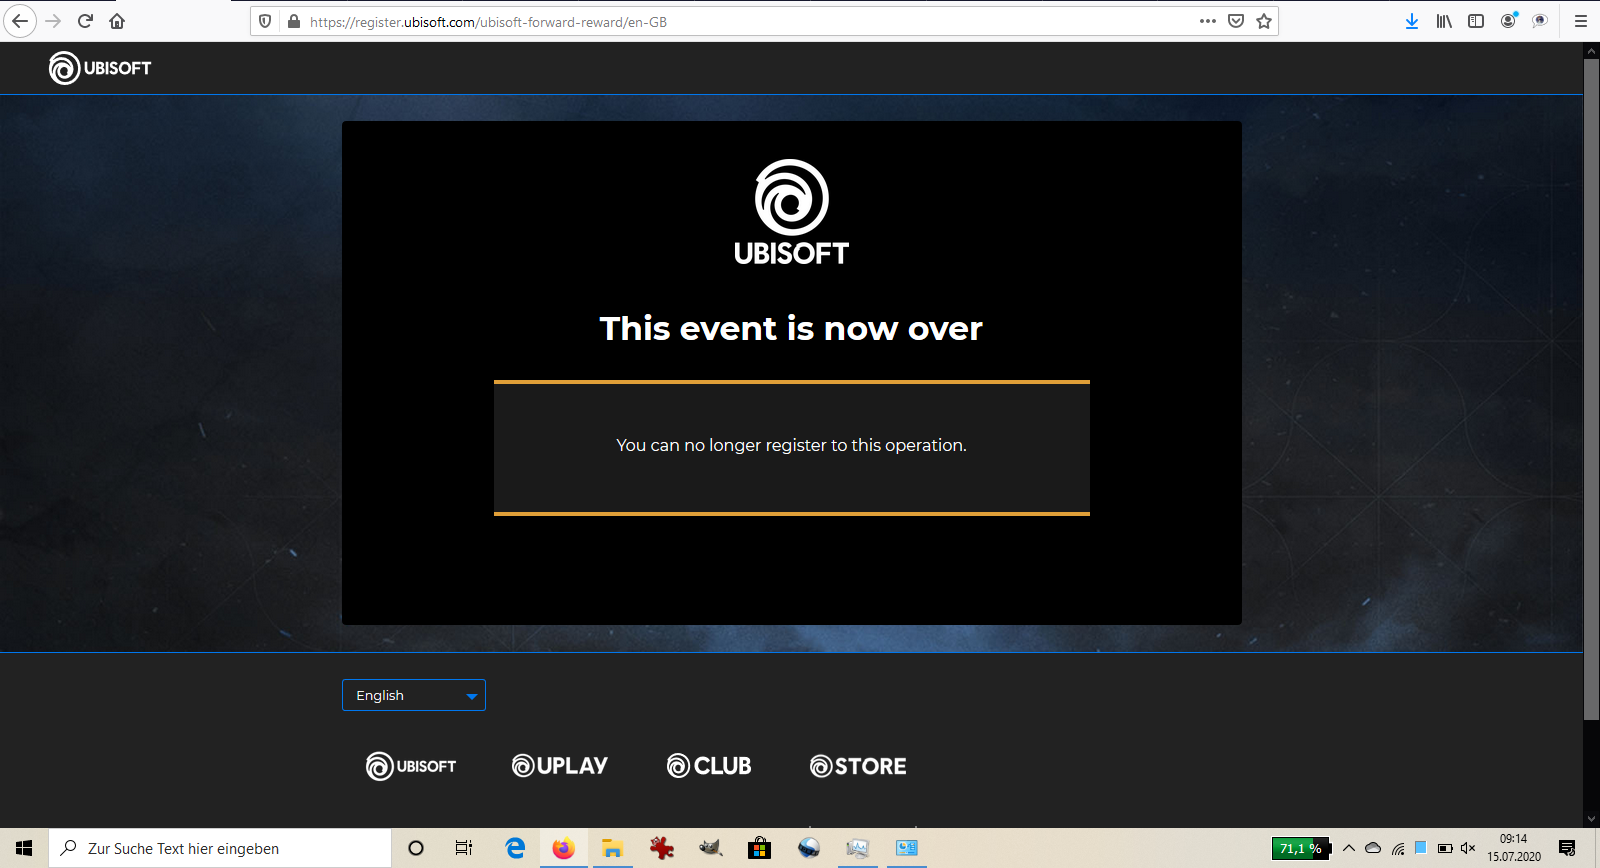The width and height of the screenshot is (1600, 868).
Task: Open Microsoft Store from the taskbar
Action: click(759, 848)
